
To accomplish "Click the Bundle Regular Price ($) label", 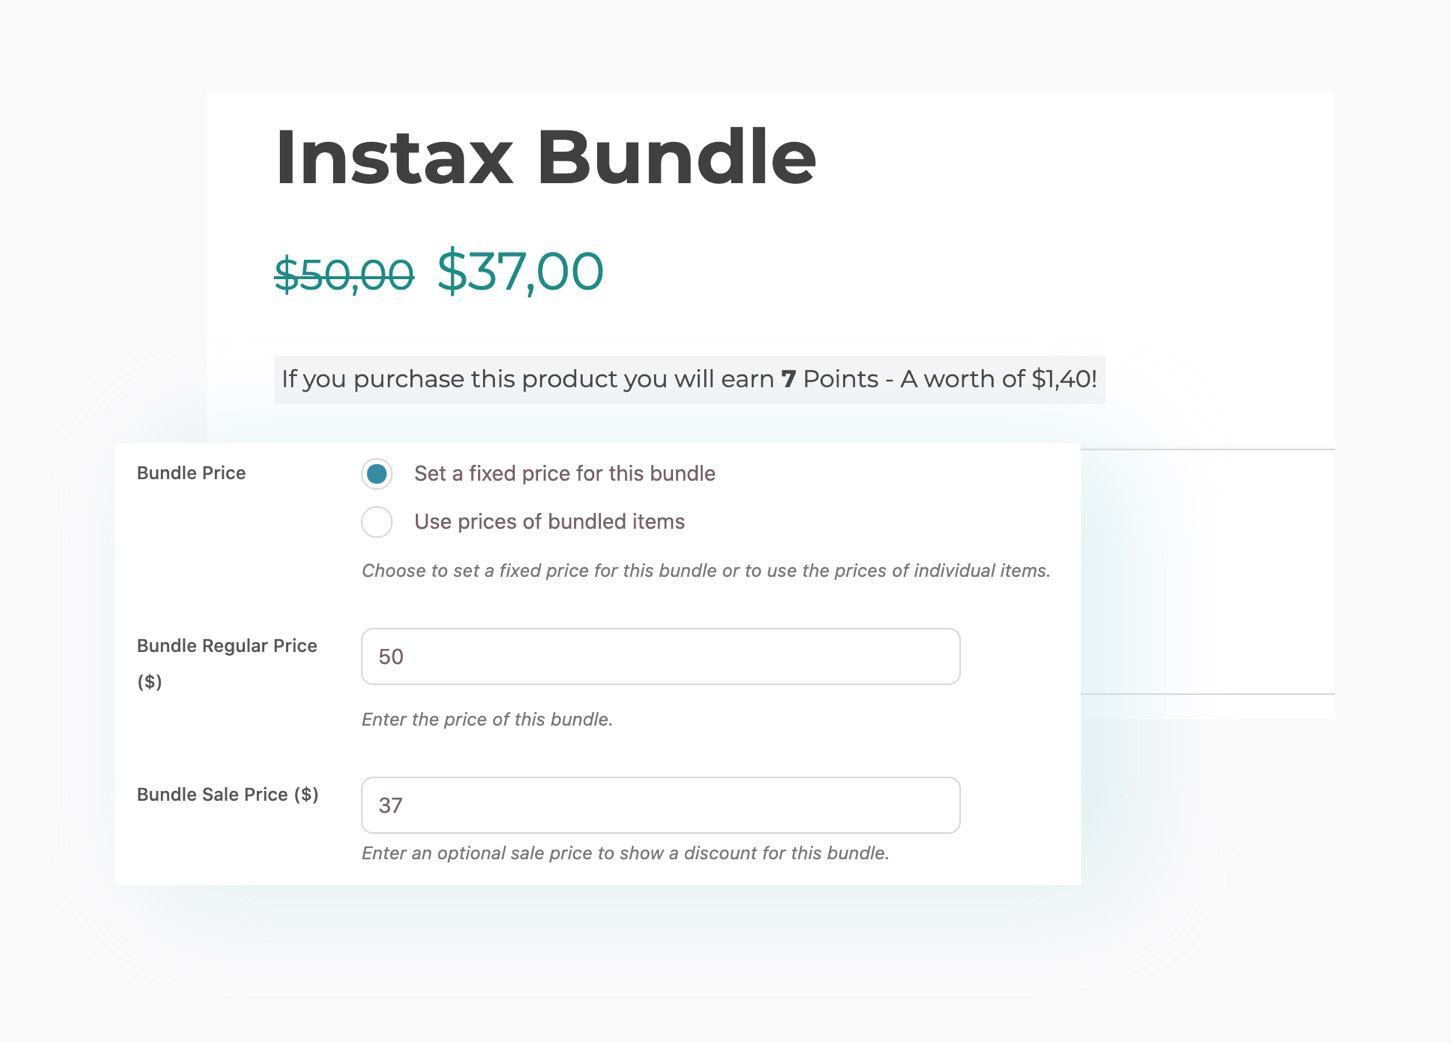I will (227, 664).
